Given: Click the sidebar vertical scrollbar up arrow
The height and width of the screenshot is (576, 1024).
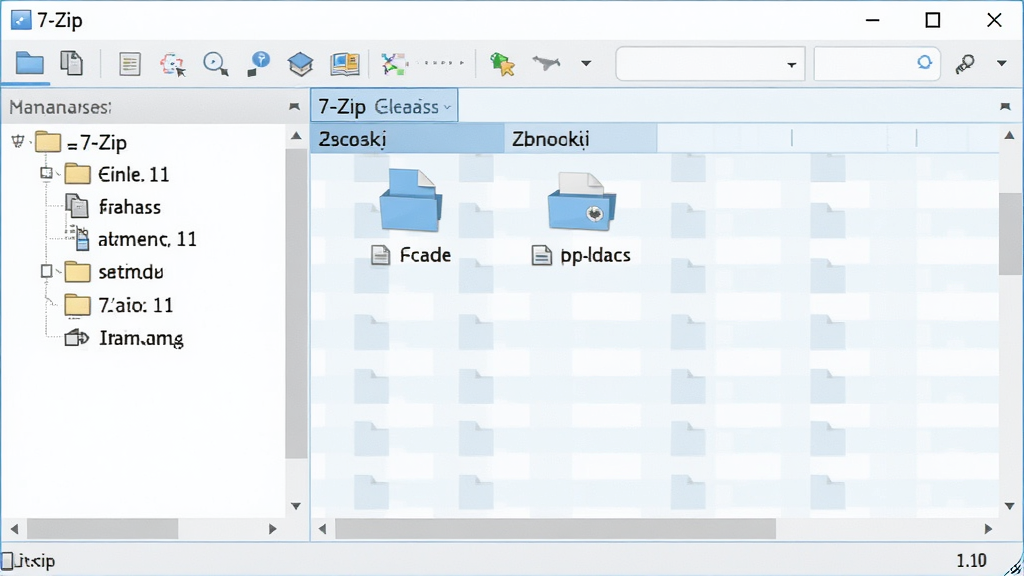Looking at the screenshot, I should click(x=296, y=136).
